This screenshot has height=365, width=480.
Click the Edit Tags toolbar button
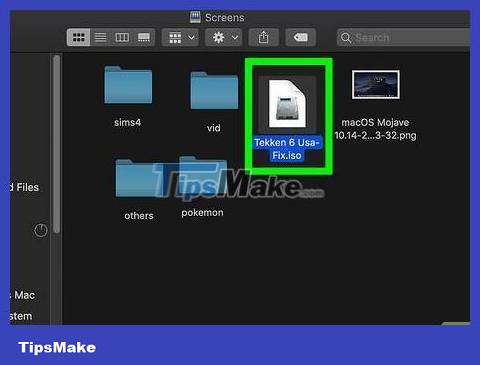point(301,37)
